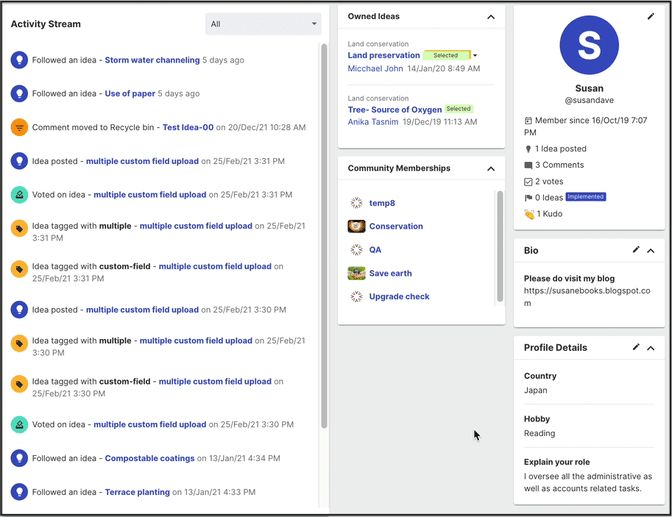Collapse the Community Memberships panel
Viewport: 672px width, 517px height.
point(491,169)
